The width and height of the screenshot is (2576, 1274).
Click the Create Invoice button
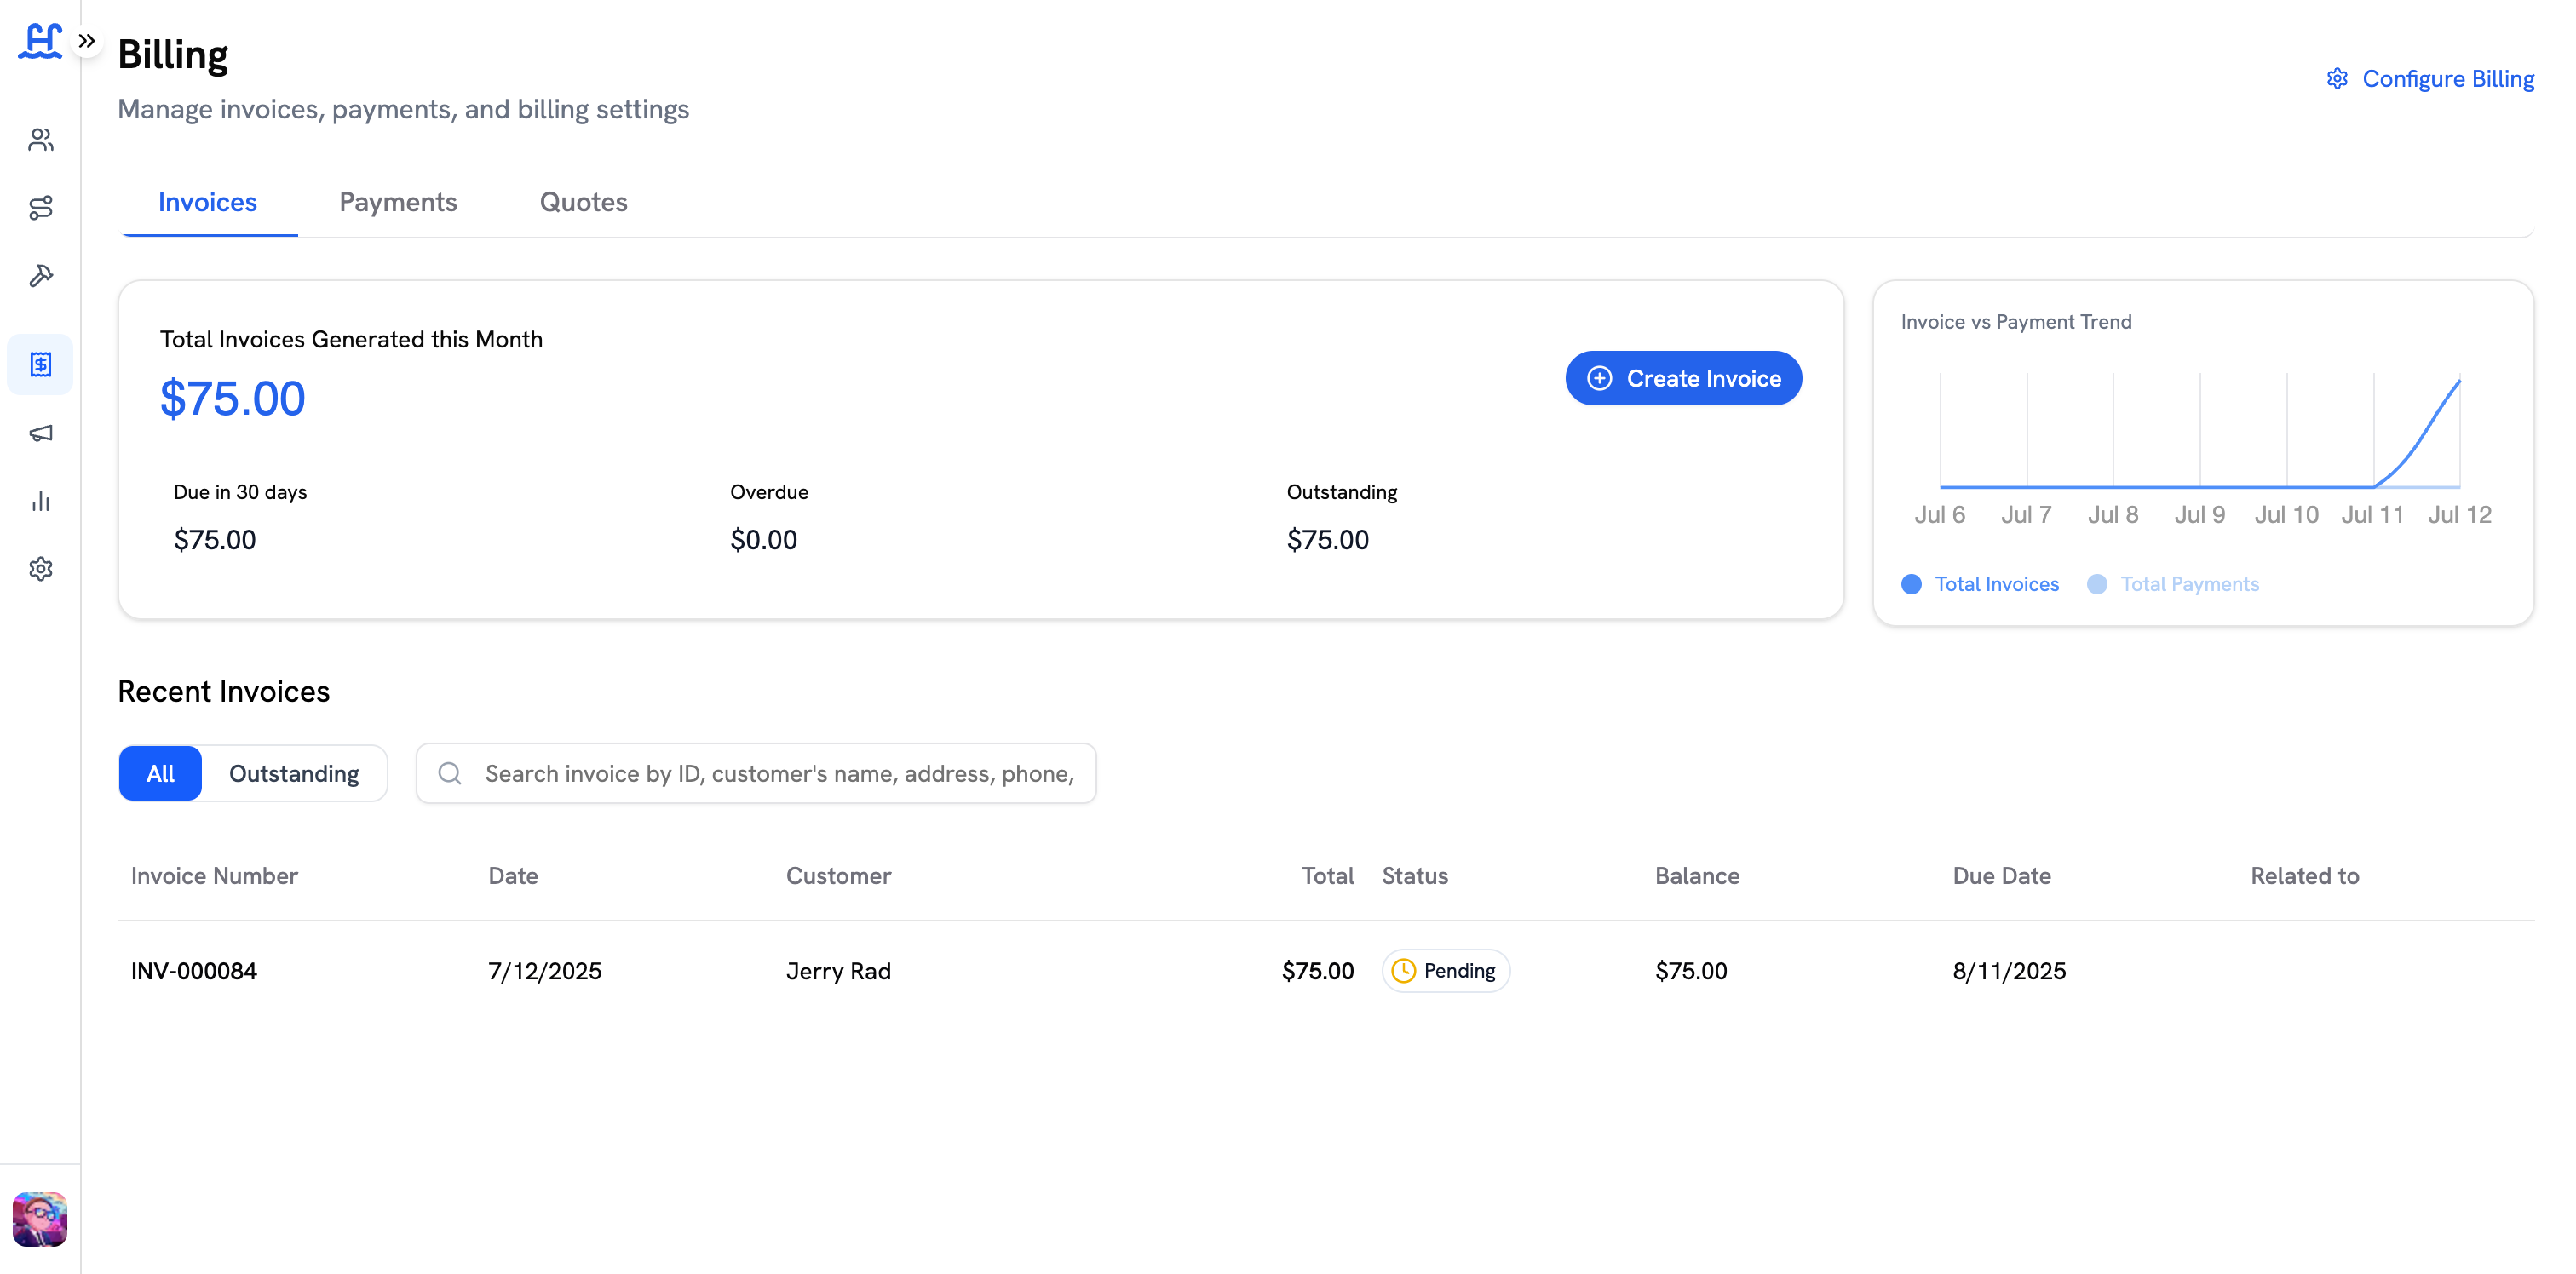click(x=1684, y=378)
